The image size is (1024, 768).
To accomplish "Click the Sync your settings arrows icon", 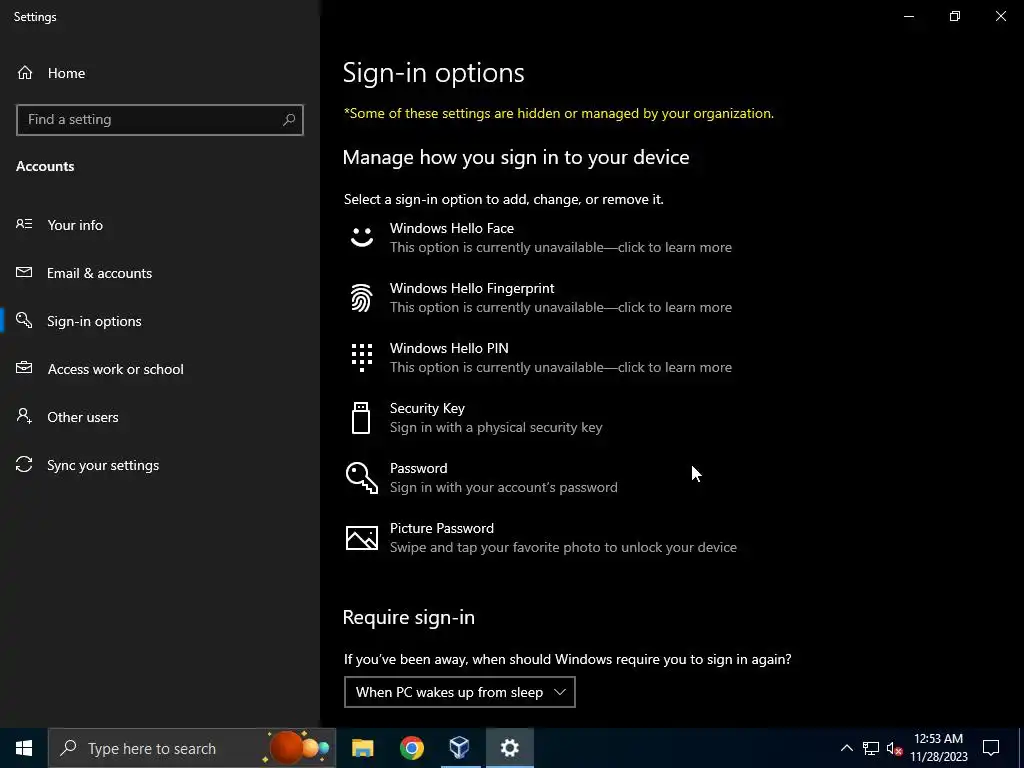I will click(24, 464).
